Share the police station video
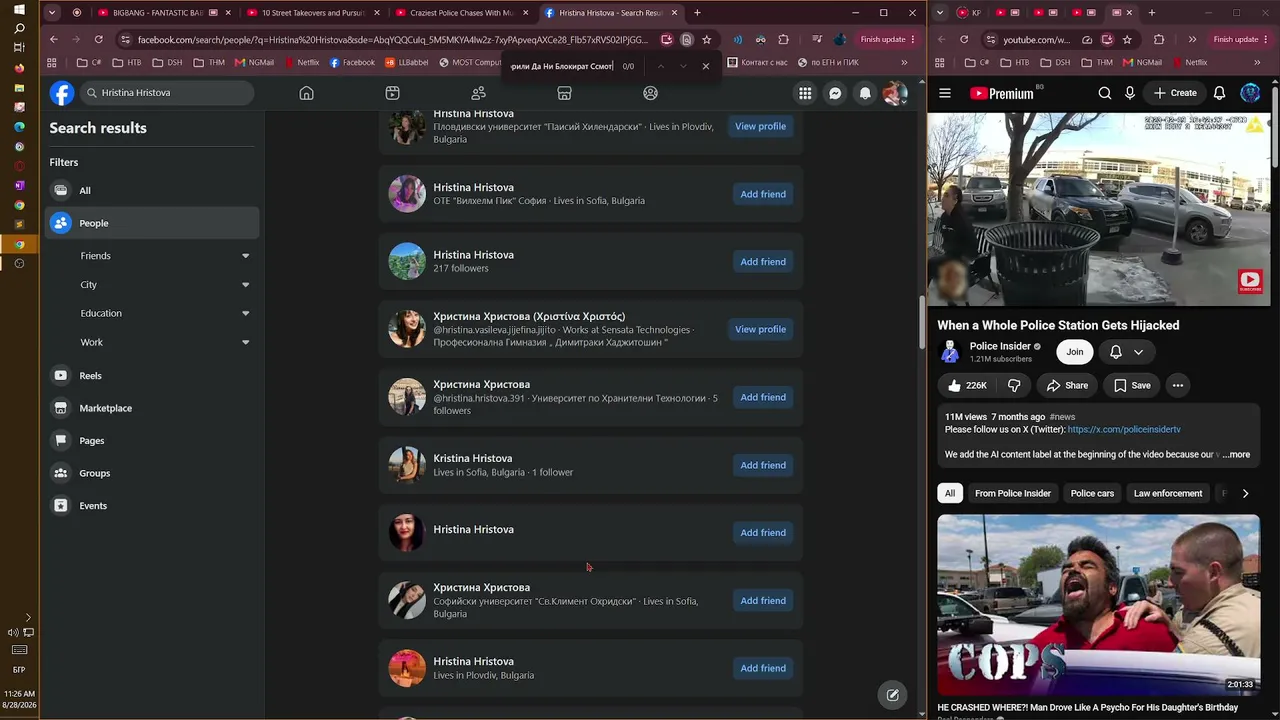Viewport: 1280px width, 720px height. [1066, 385]
